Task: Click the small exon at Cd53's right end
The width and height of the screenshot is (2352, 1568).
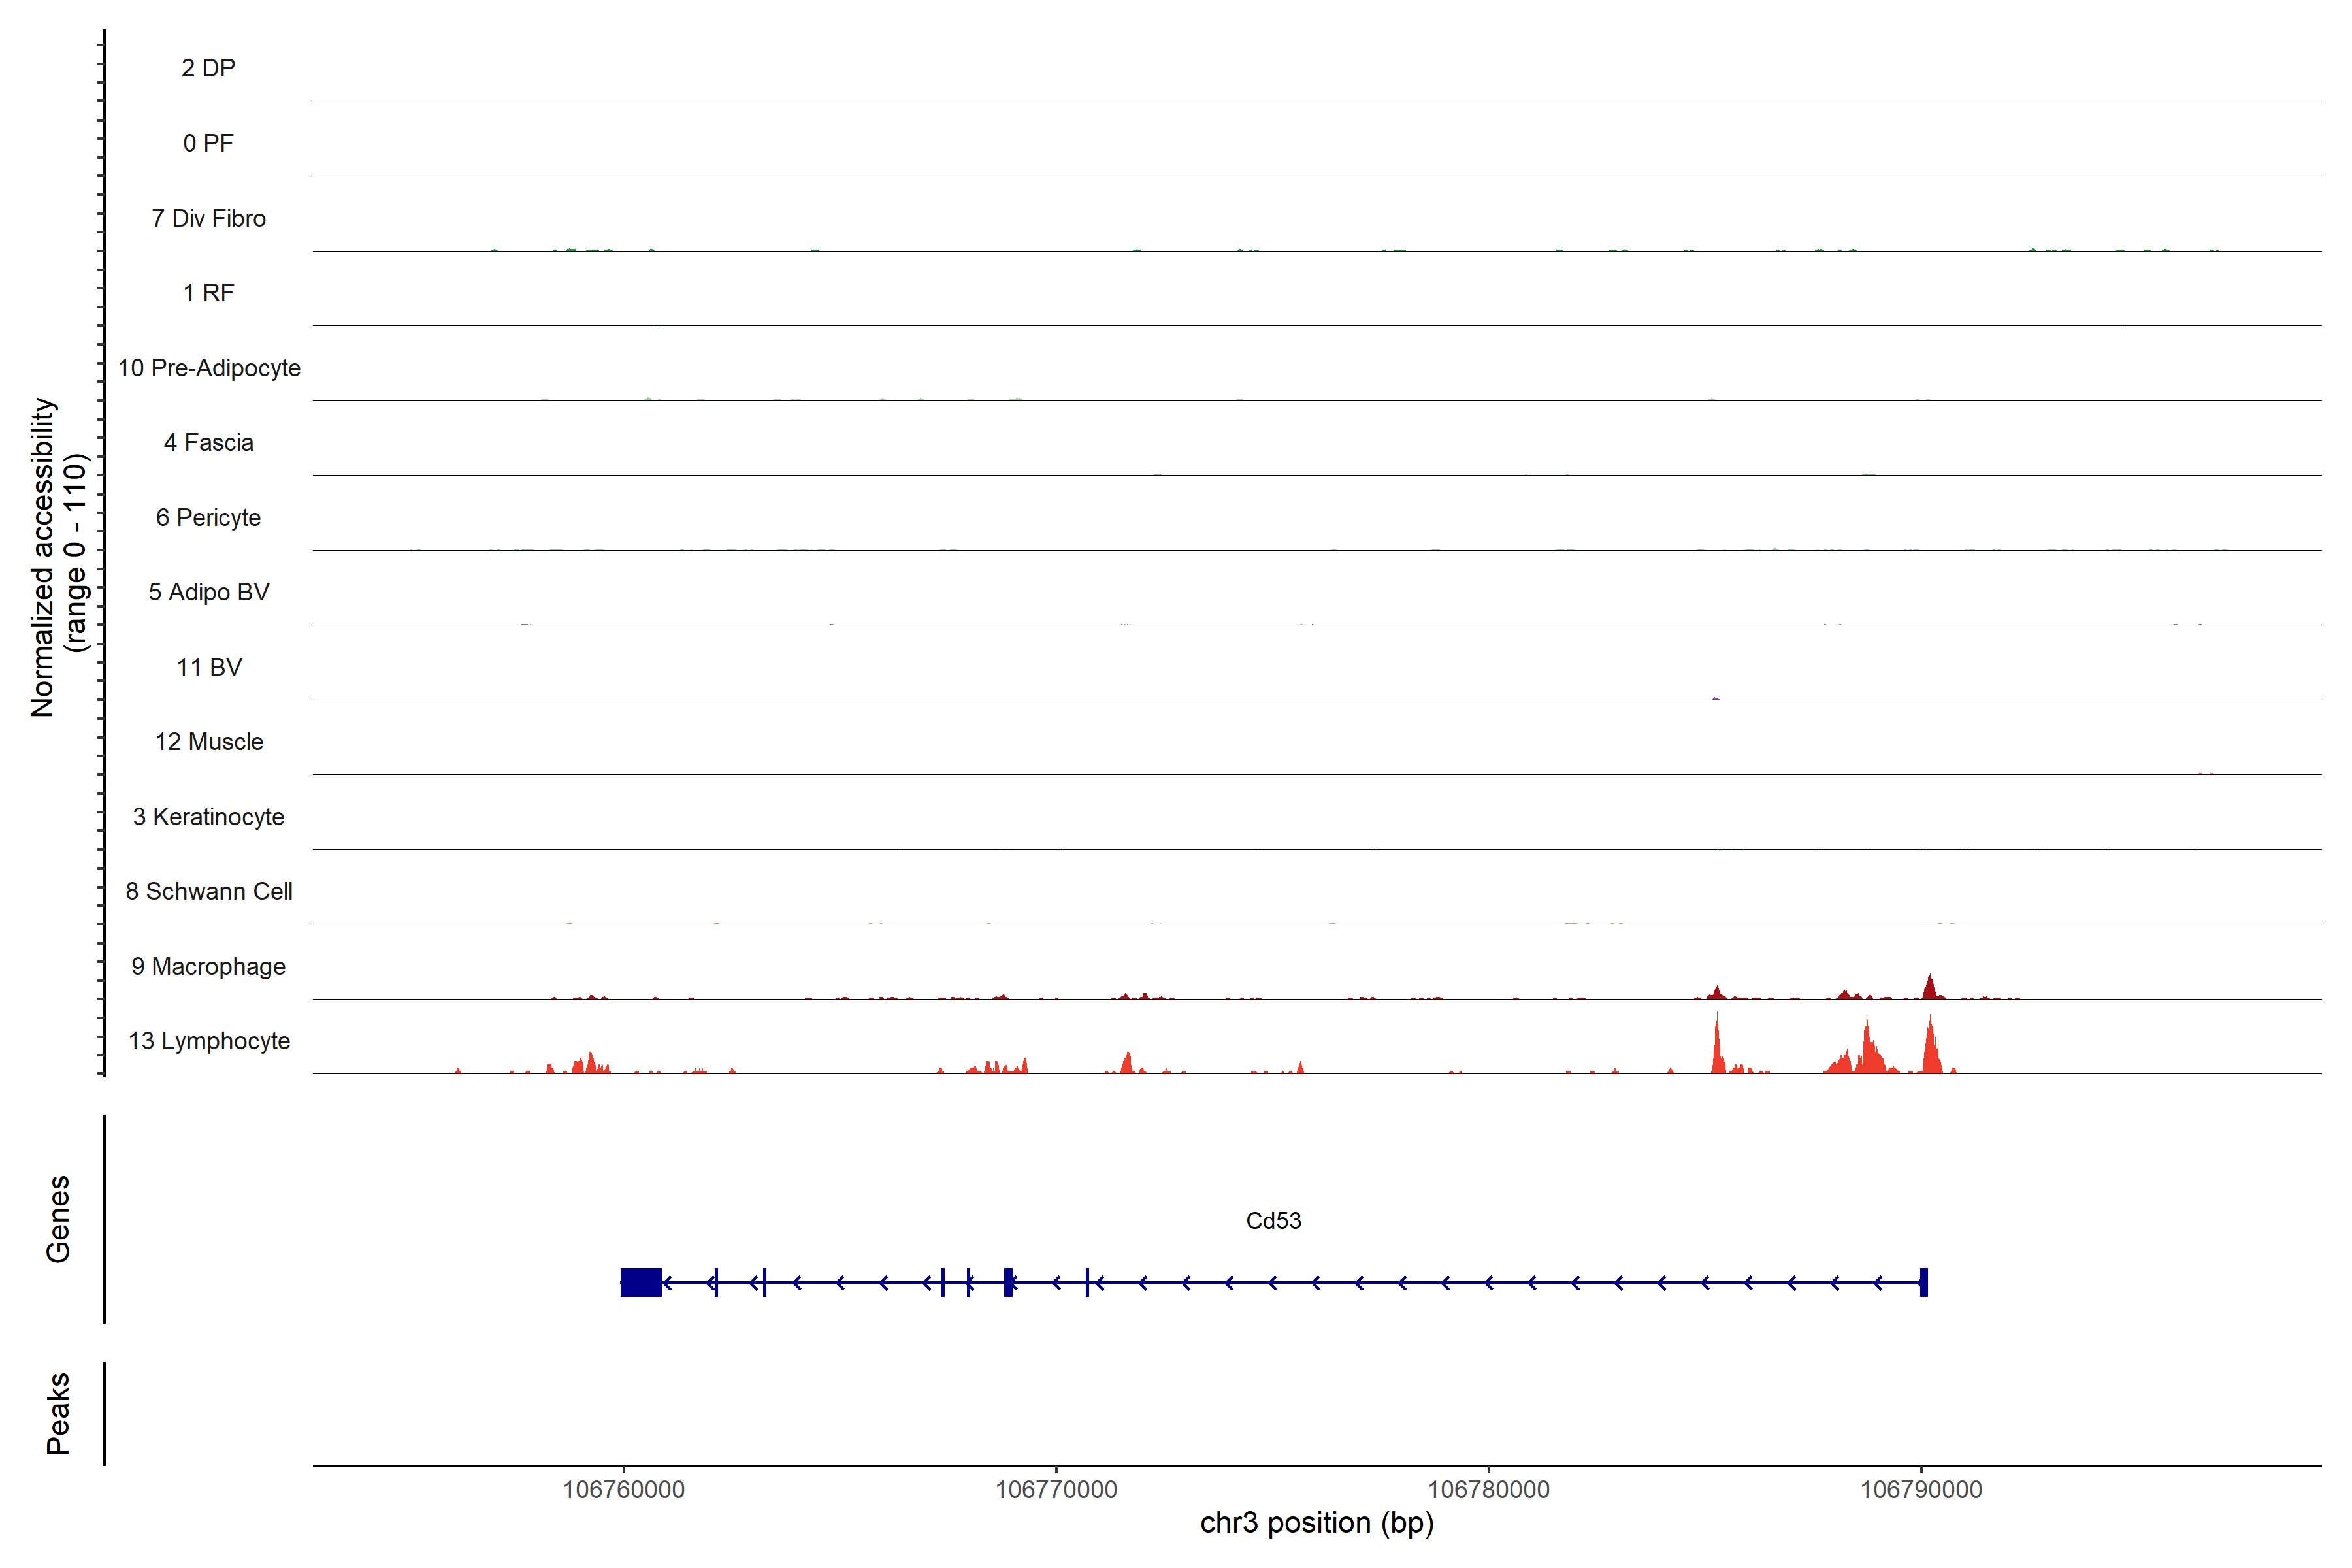Action: click(1923, 1282)
